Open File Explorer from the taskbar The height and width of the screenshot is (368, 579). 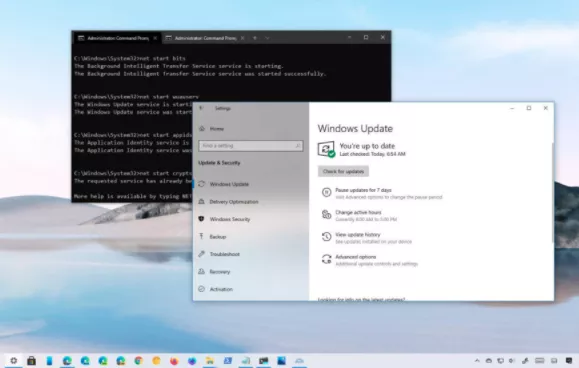point(210,361)
